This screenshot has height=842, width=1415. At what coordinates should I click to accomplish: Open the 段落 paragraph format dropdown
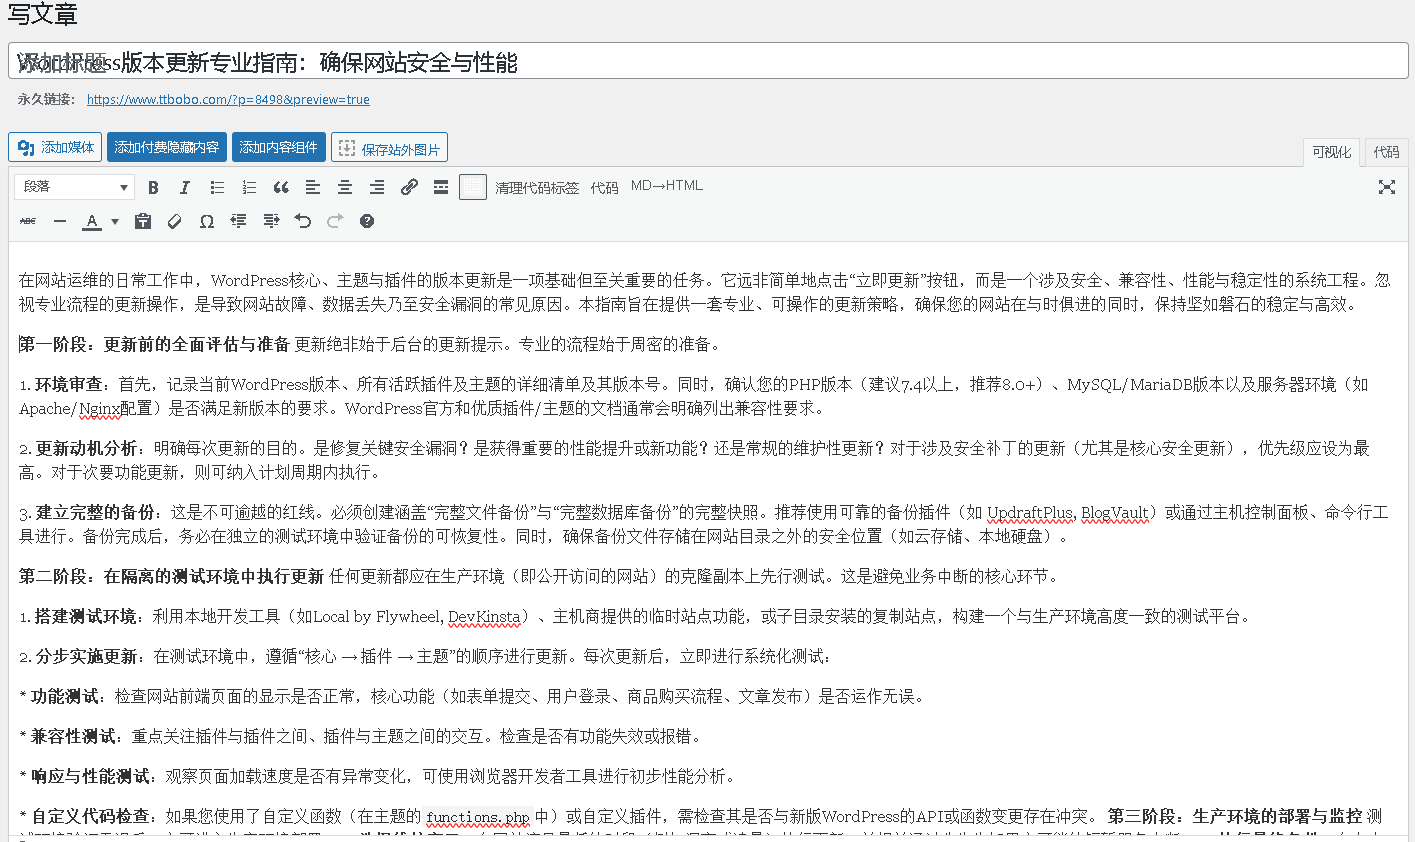(74, 187)
